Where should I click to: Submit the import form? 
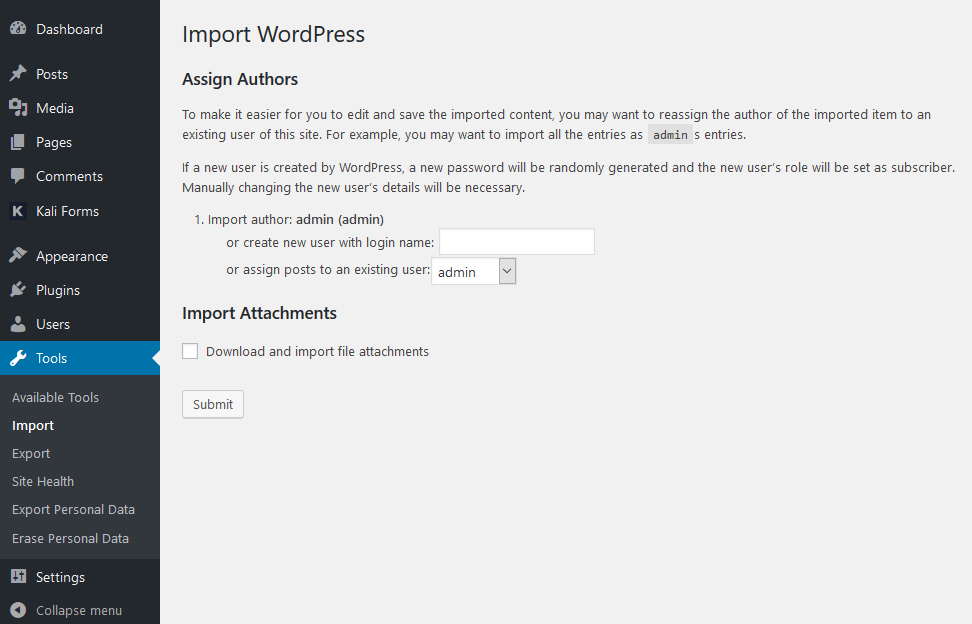[x=213, y=404]
